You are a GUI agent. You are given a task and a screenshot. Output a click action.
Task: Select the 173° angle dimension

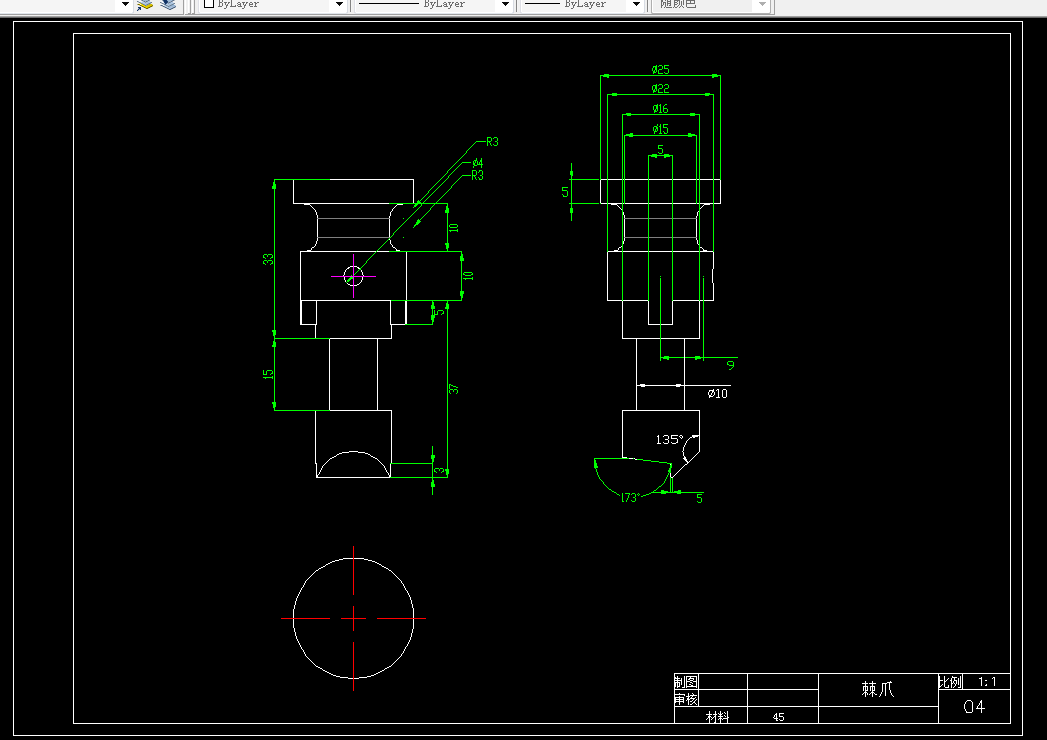(x=630, y=498)
